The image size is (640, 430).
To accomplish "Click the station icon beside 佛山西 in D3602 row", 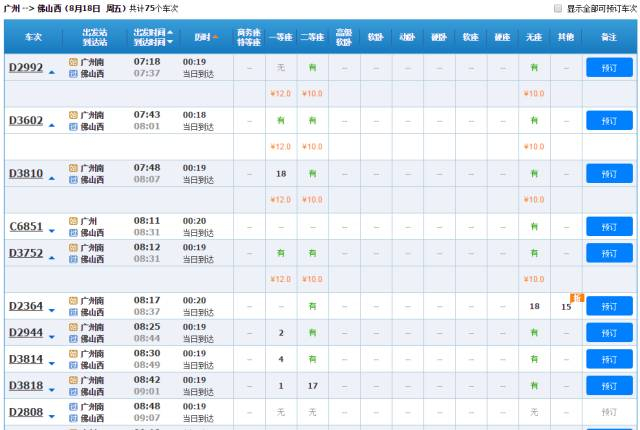I will [73, 127].
